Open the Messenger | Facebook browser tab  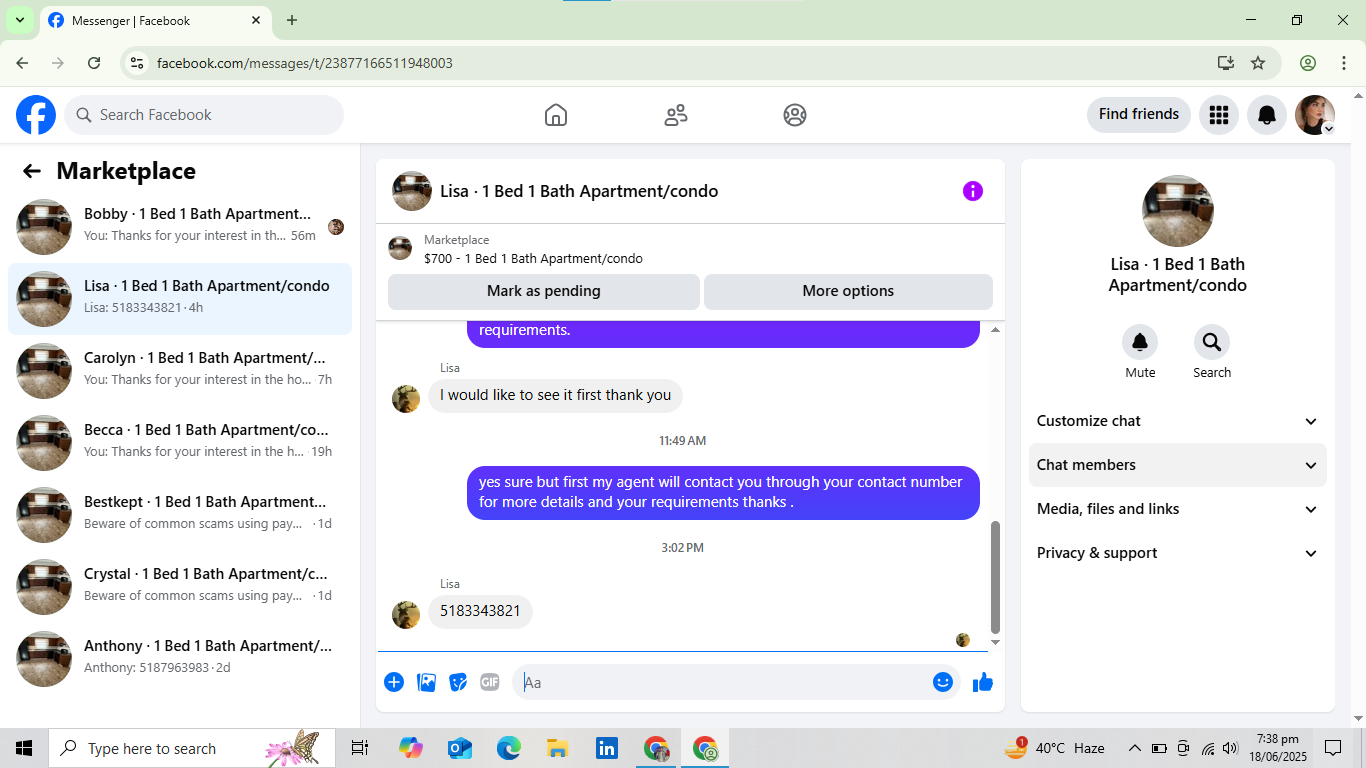(x=155, y=20)
